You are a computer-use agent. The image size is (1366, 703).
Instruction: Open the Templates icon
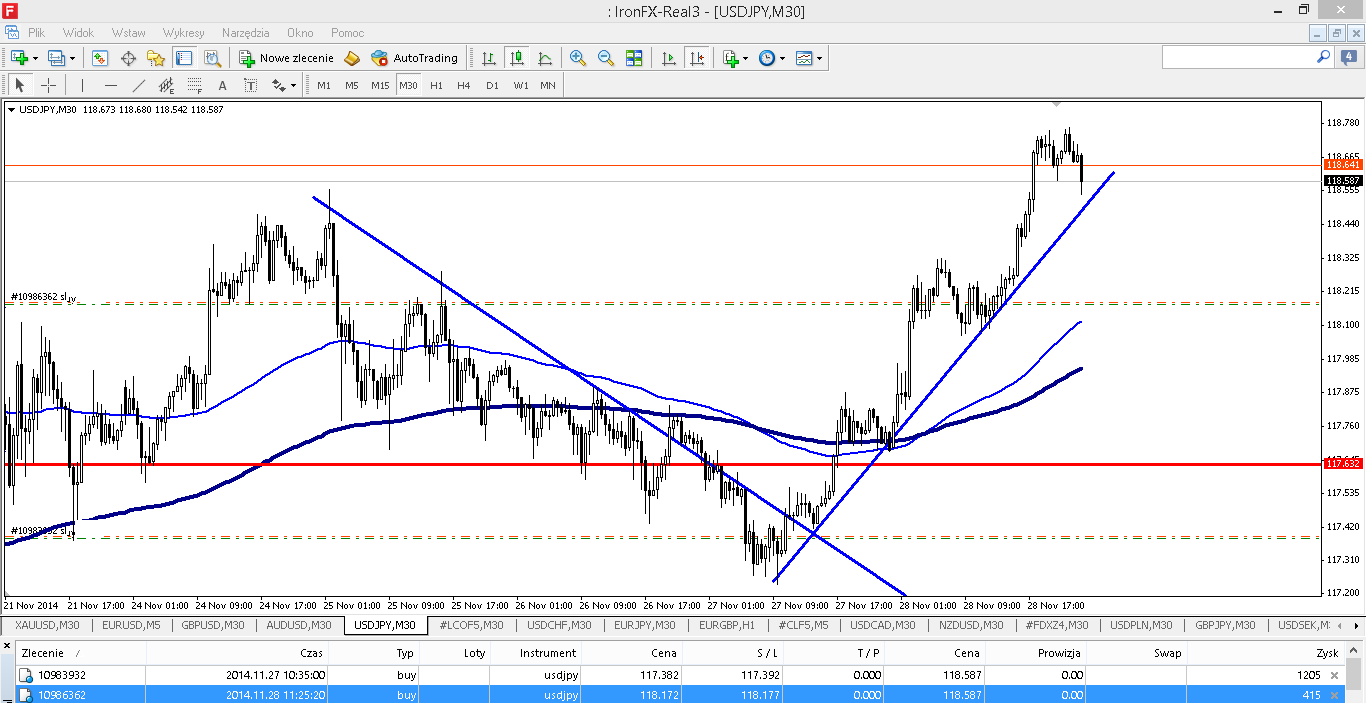coord(804,58)
